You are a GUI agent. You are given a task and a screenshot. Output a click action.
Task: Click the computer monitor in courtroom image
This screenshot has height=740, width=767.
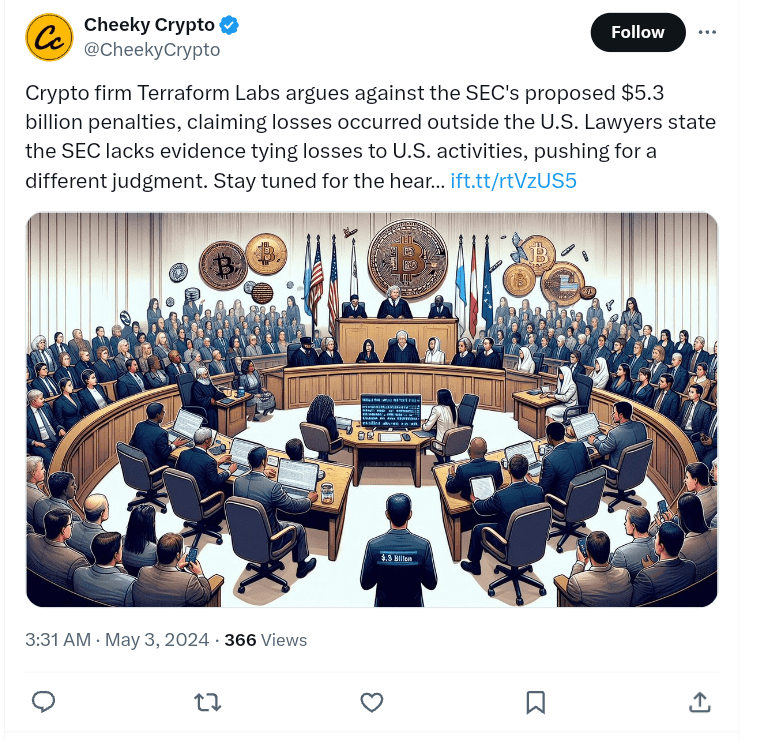[x=390, y=410]
